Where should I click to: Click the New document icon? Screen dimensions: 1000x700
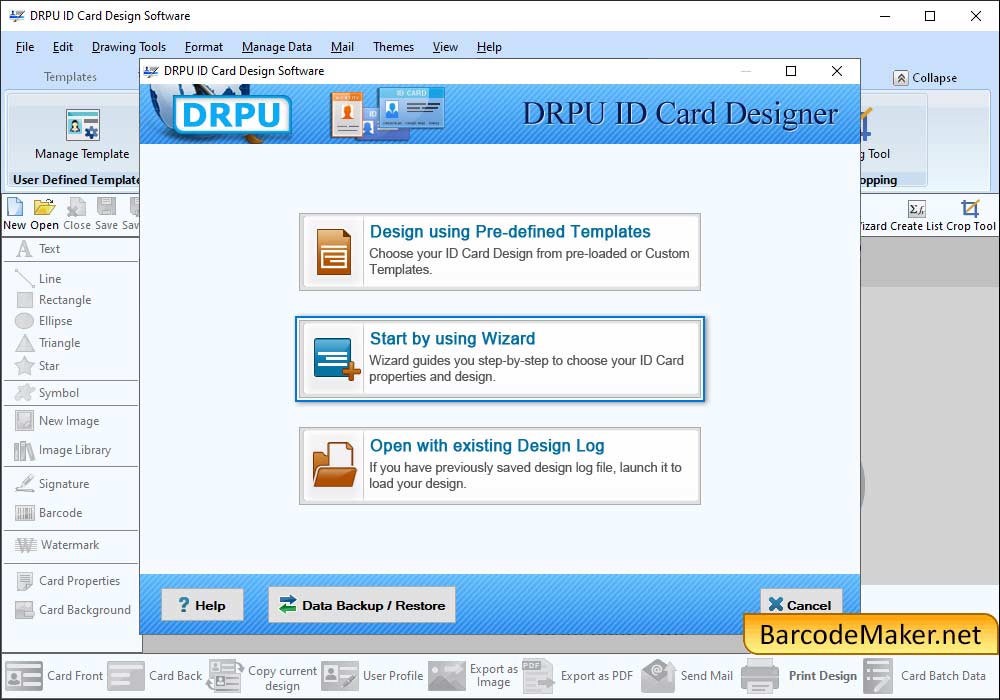15,207
